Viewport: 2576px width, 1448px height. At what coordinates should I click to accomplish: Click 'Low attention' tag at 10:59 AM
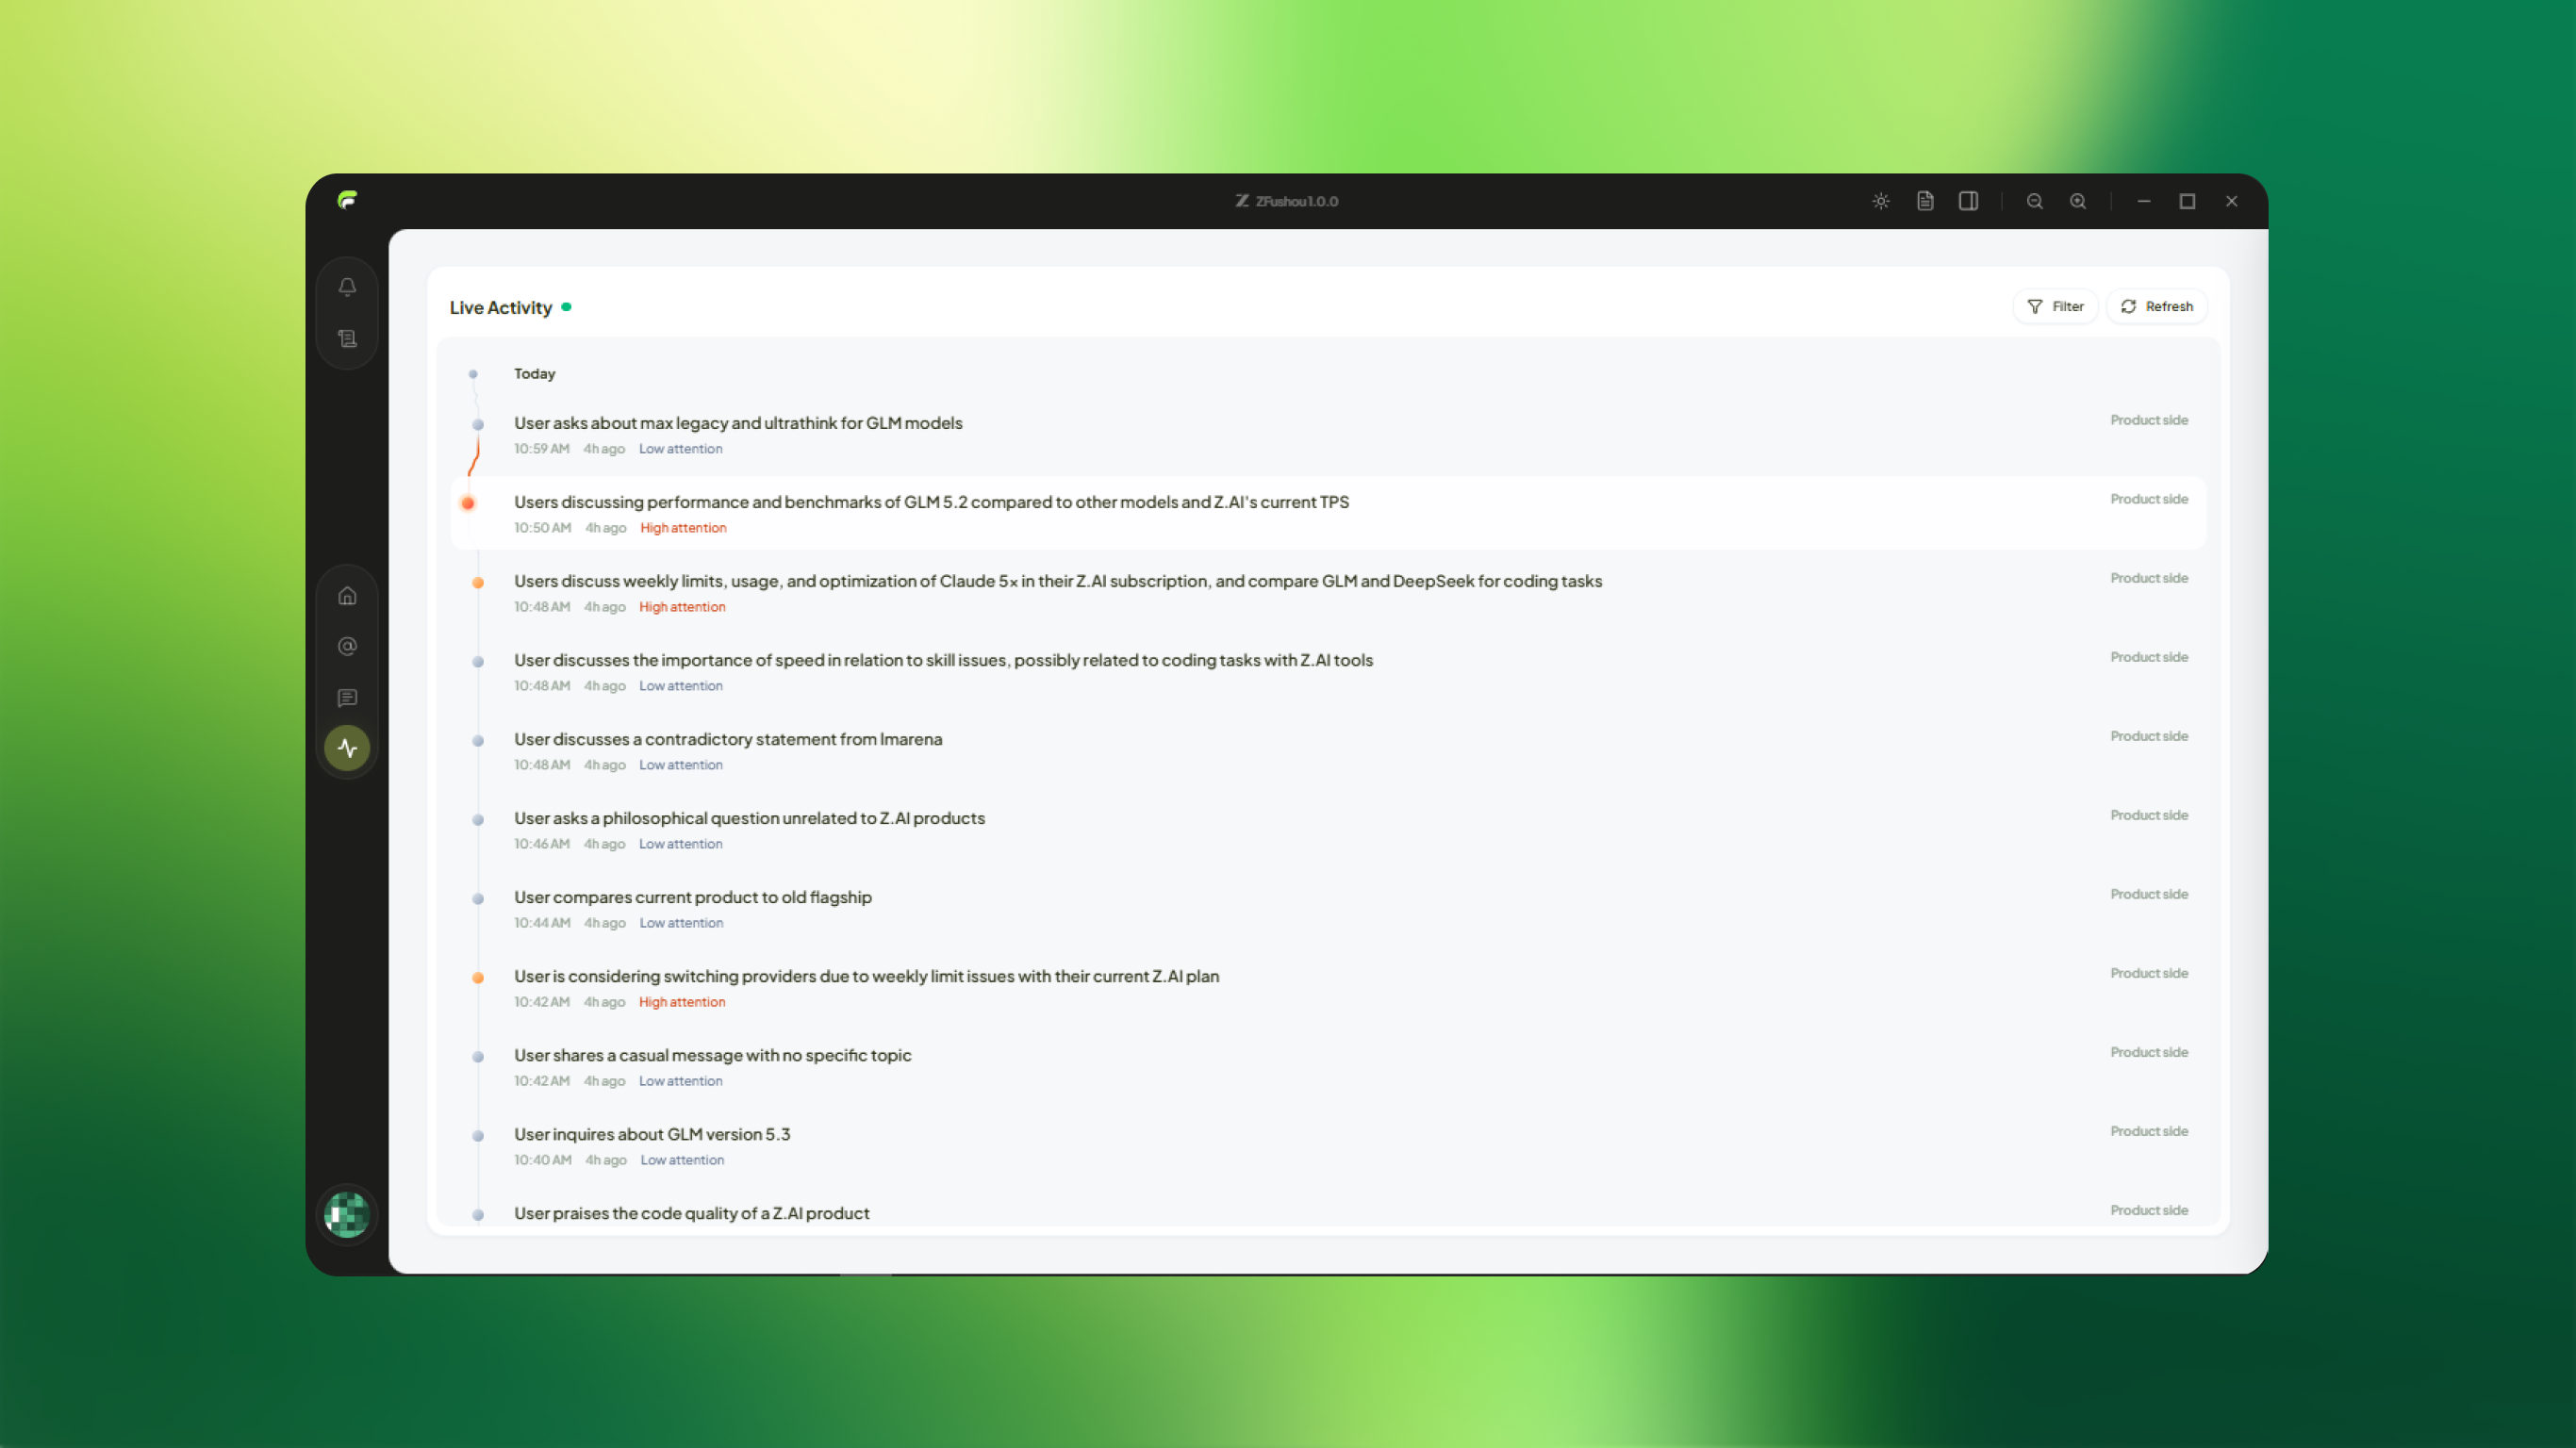coord(681,449)
